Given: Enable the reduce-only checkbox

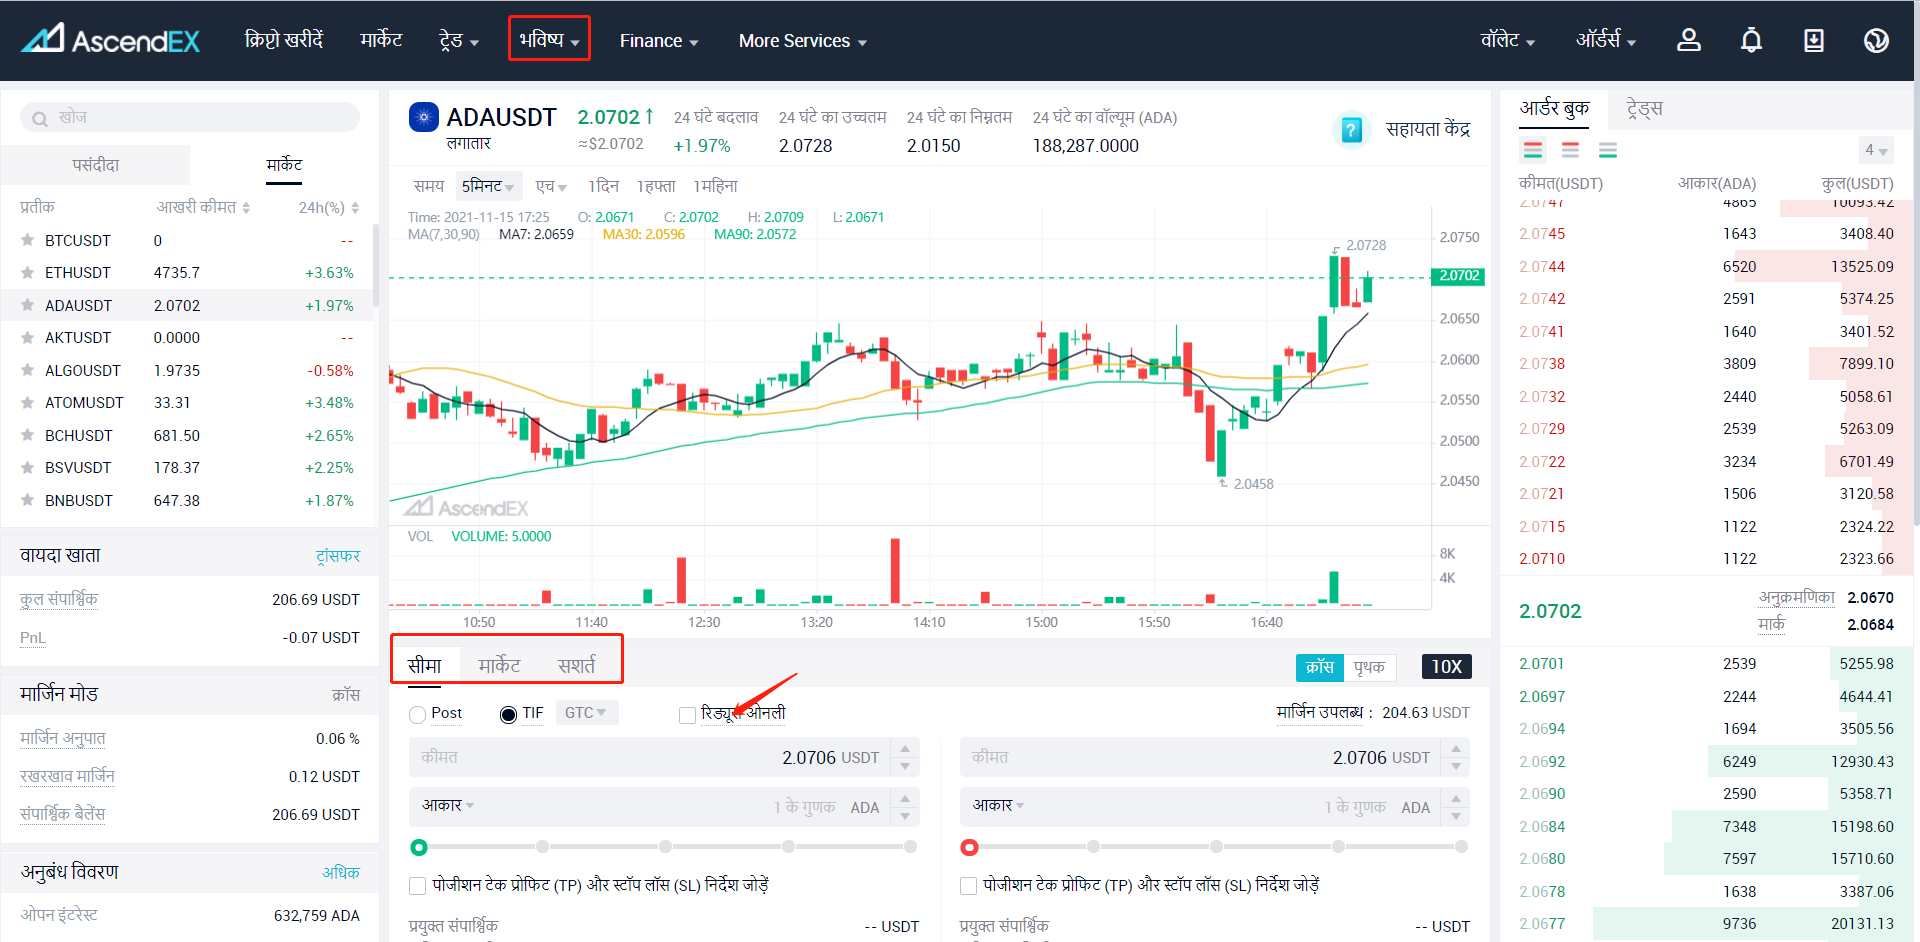Looking at the screenshot, I should [687, 714].
